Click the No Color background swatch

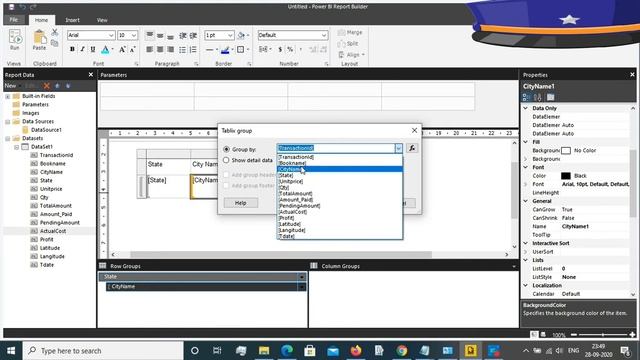pos(566,151)
